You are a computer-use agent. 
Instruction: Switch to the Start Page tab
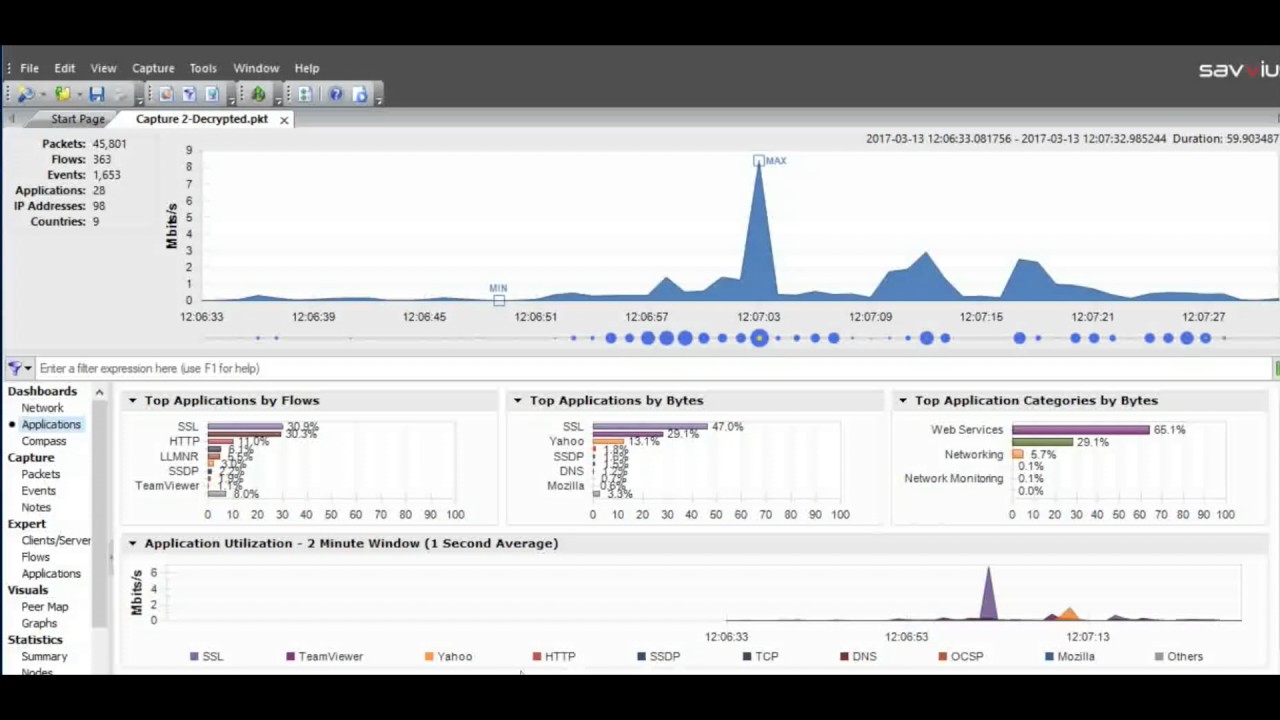tap(78, 119)
